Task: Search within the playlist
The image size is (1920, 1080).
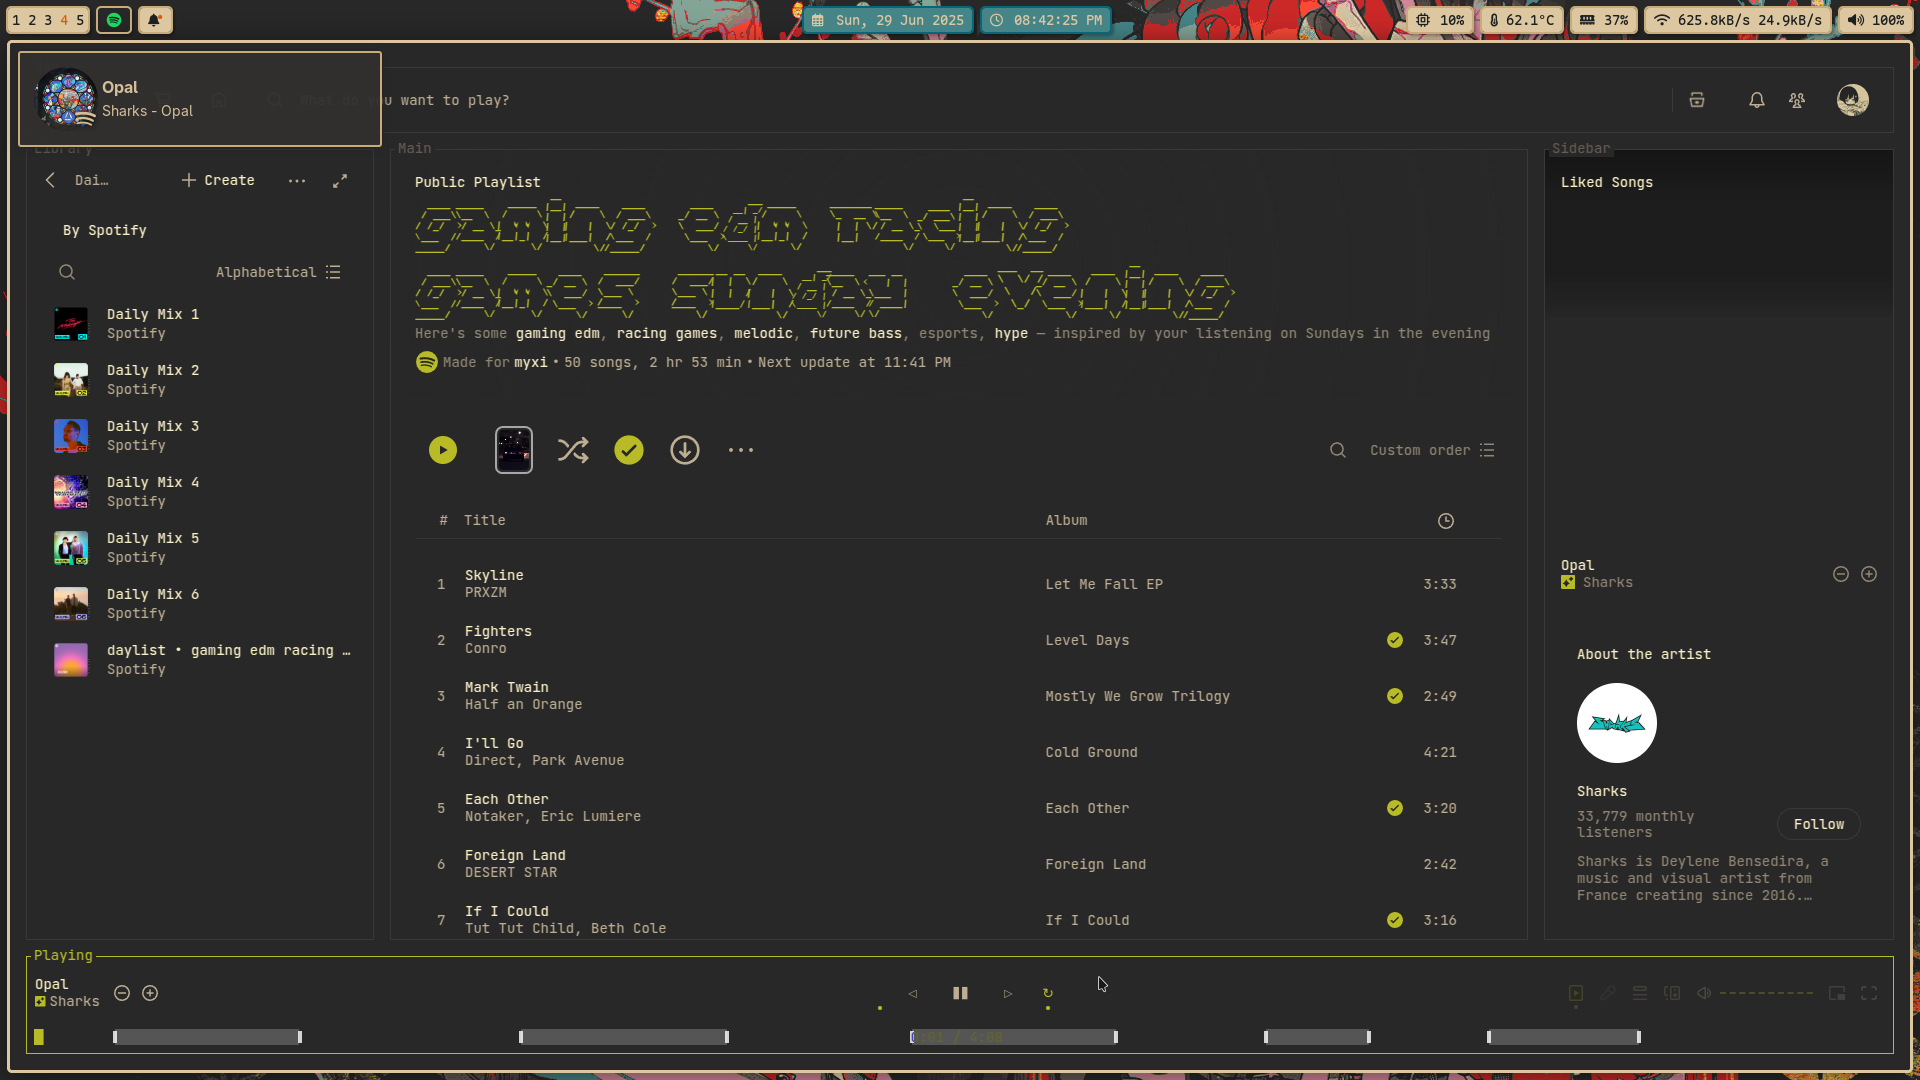Action: pyautogui.click(x=1337, y=450)
